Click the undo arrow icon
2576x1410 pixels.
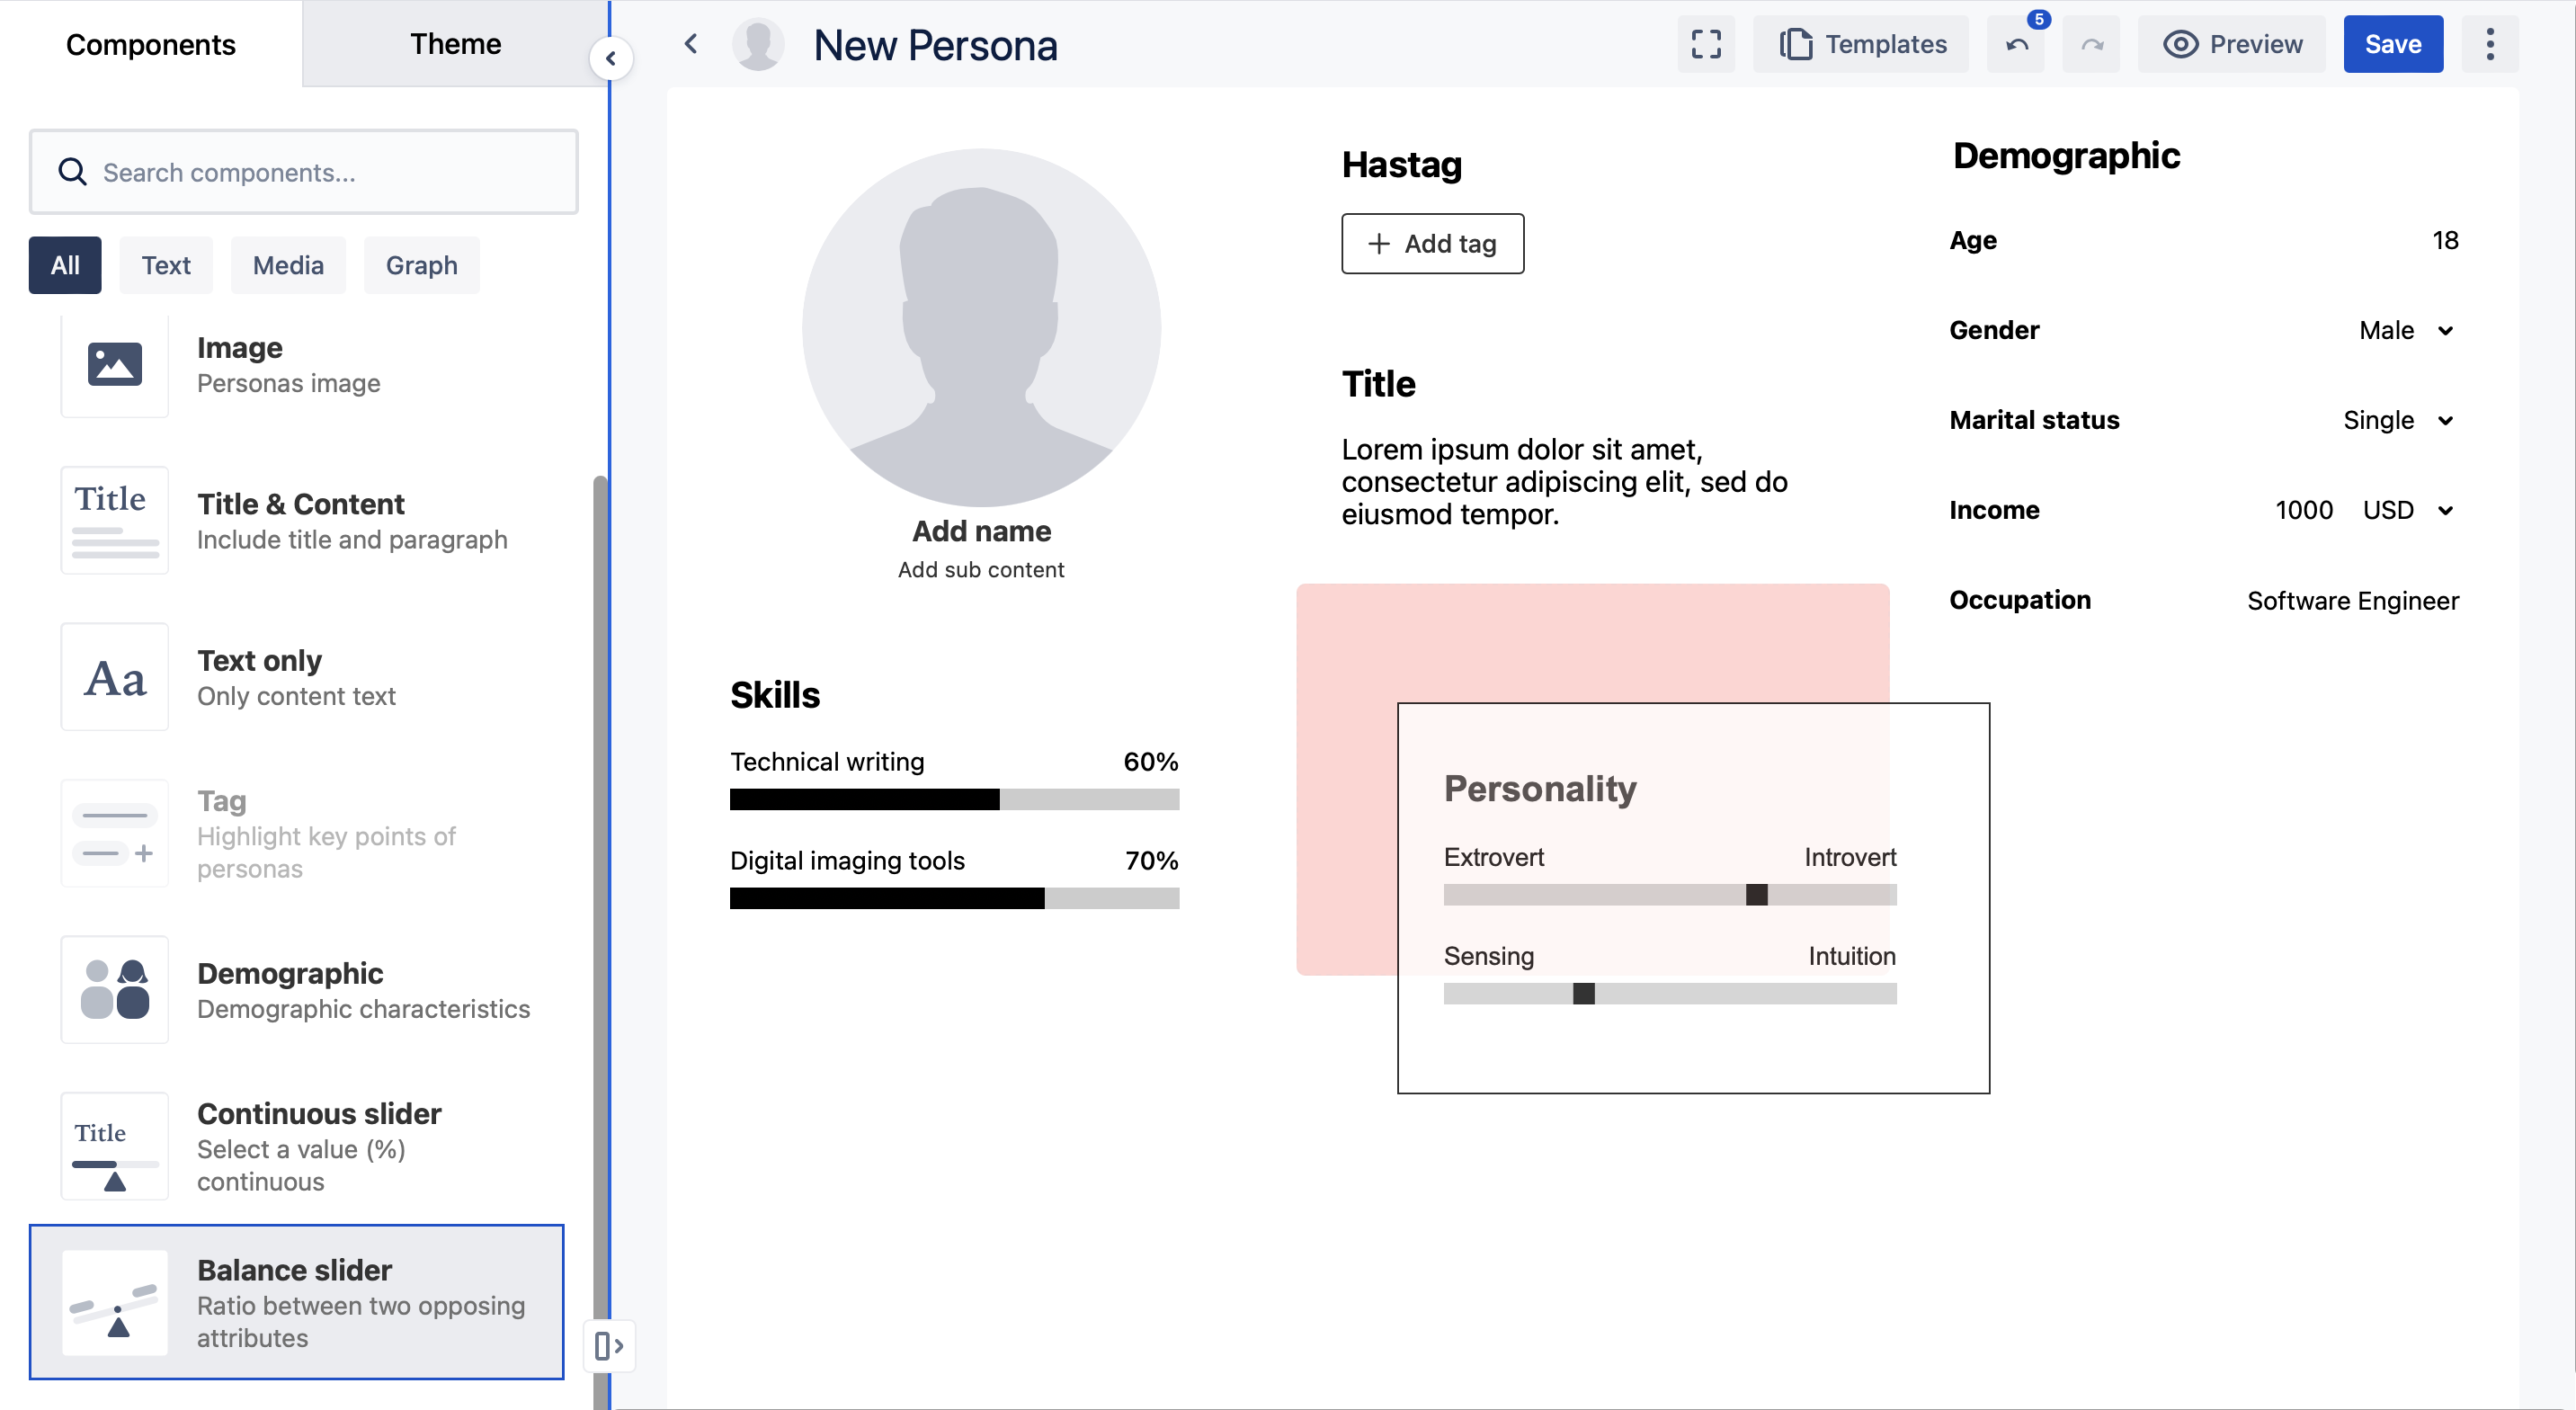click(x=2017, y=45)
